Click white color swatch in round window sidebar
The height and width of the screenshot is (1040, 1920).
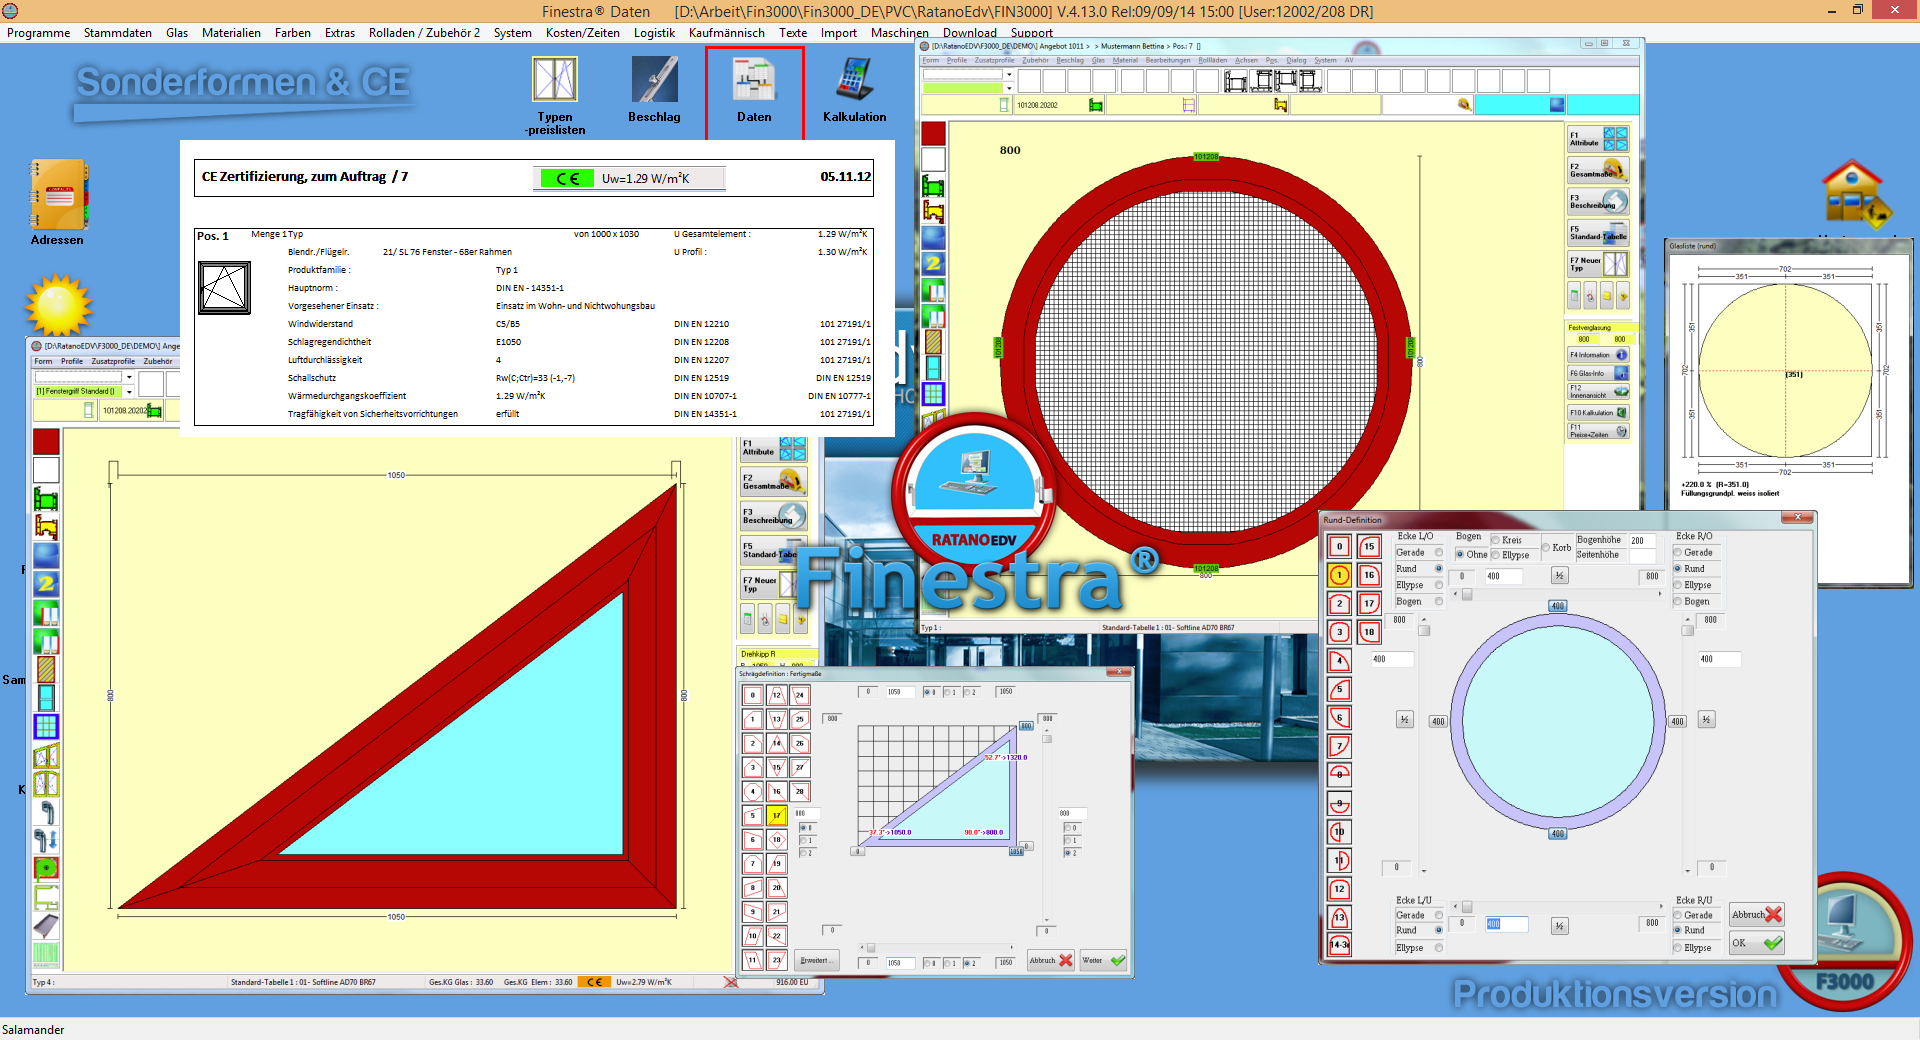coord(933,160)
